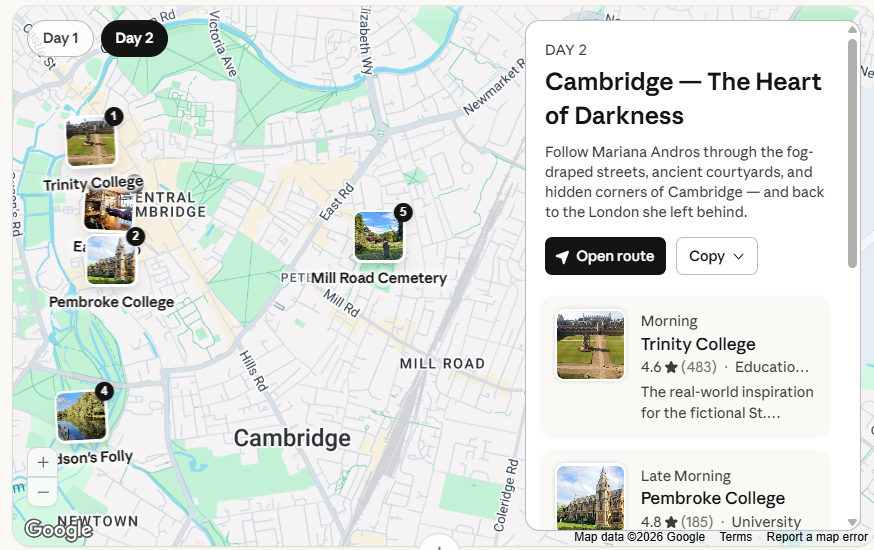The image size is (874, 550).
Task: Open Pembroke College thumbnail in list
Action: tap(590, 497)
